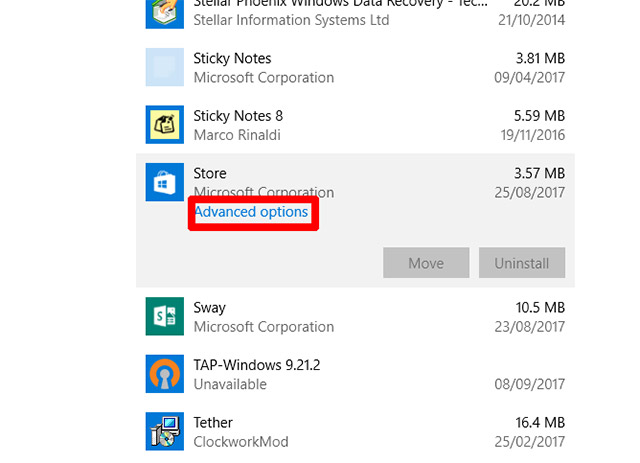Screen dimensions: 640x463
Task: Click the Uninstall button
Action: [x=522, y=263]
